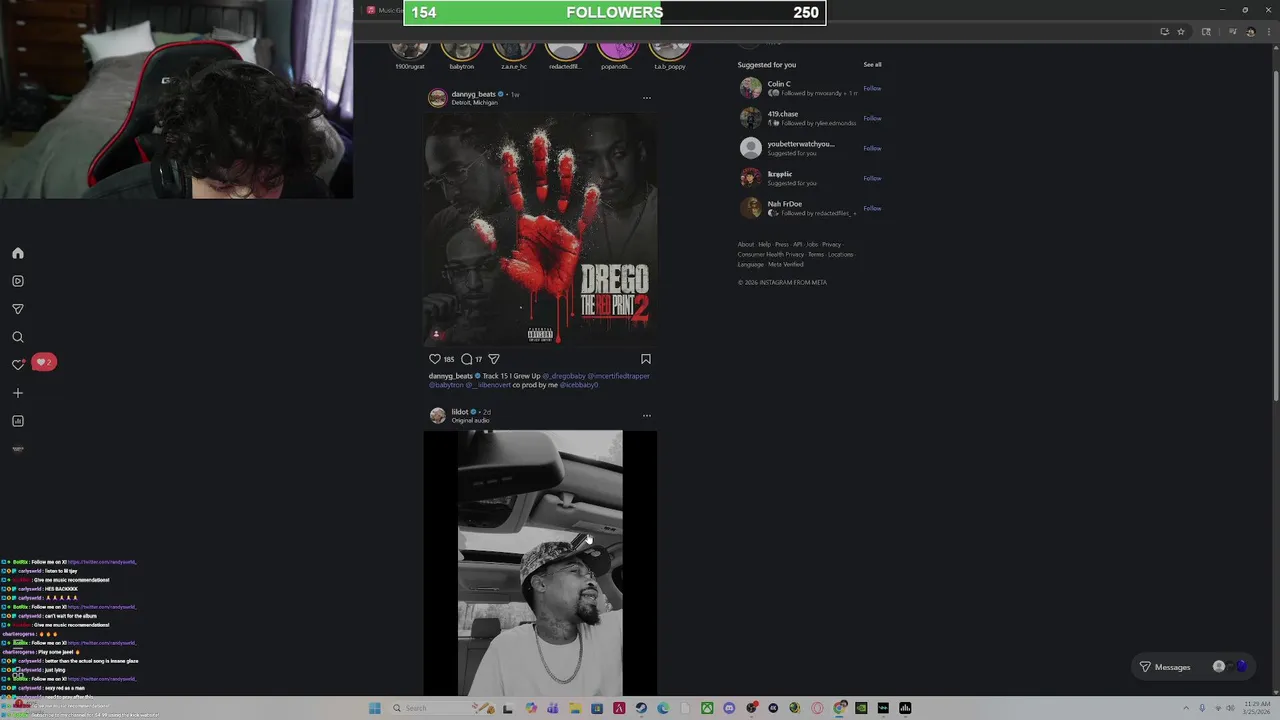Open the Locations footer link
This screenshot has width=1280, height=720.
click(841, 254)
